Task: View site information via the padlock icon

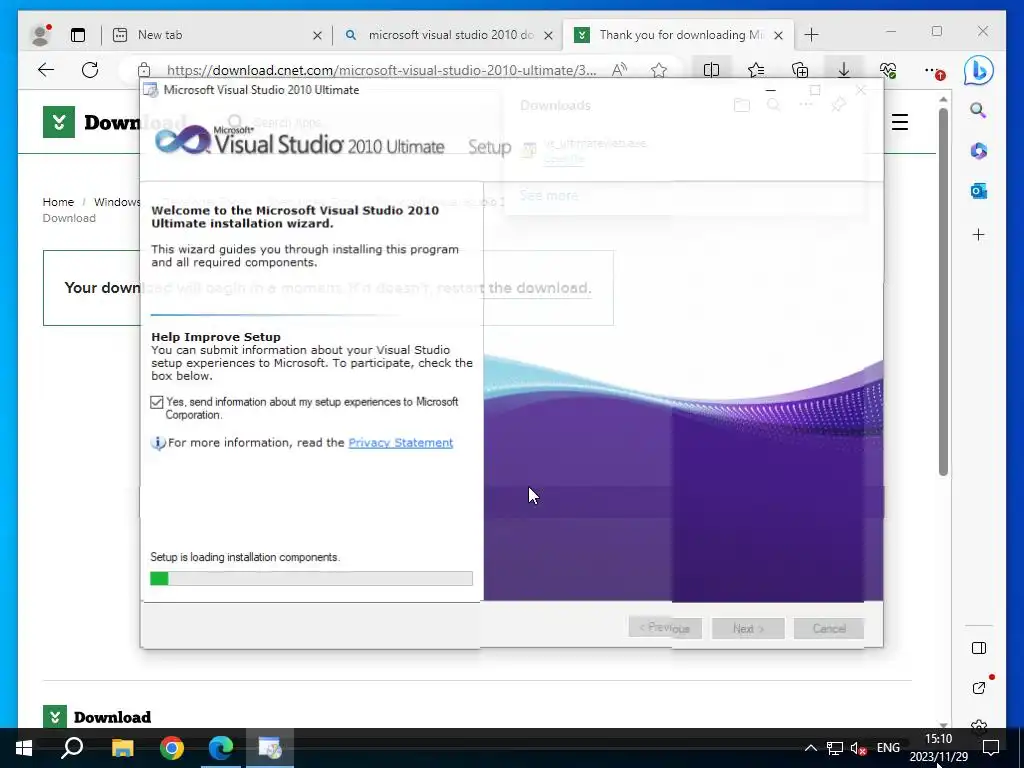Action: pos(144,70)
